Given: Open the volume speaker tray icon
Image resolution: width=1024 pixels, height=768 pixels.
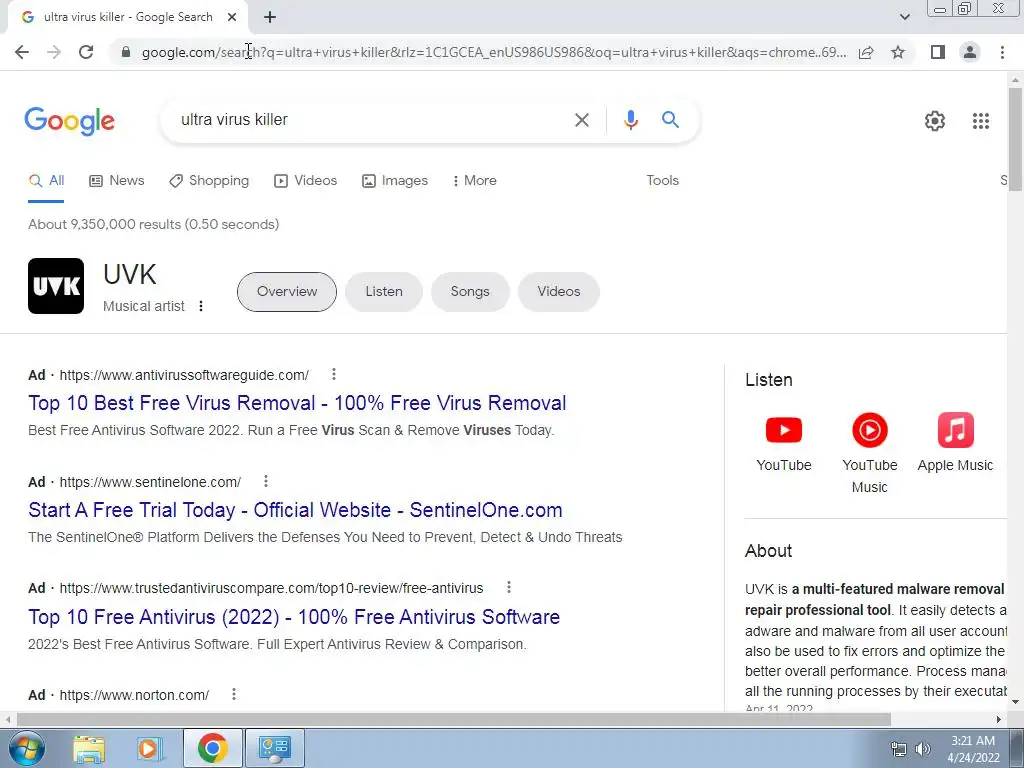Looking at the screenshot, I should (x=923, y=749).
